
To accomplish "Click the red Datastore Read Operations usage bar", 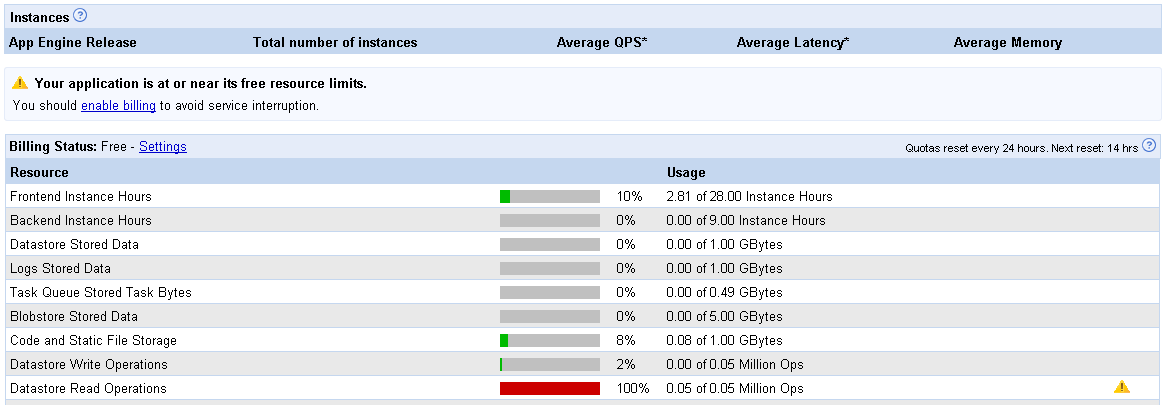I will (x=550, y=389).
